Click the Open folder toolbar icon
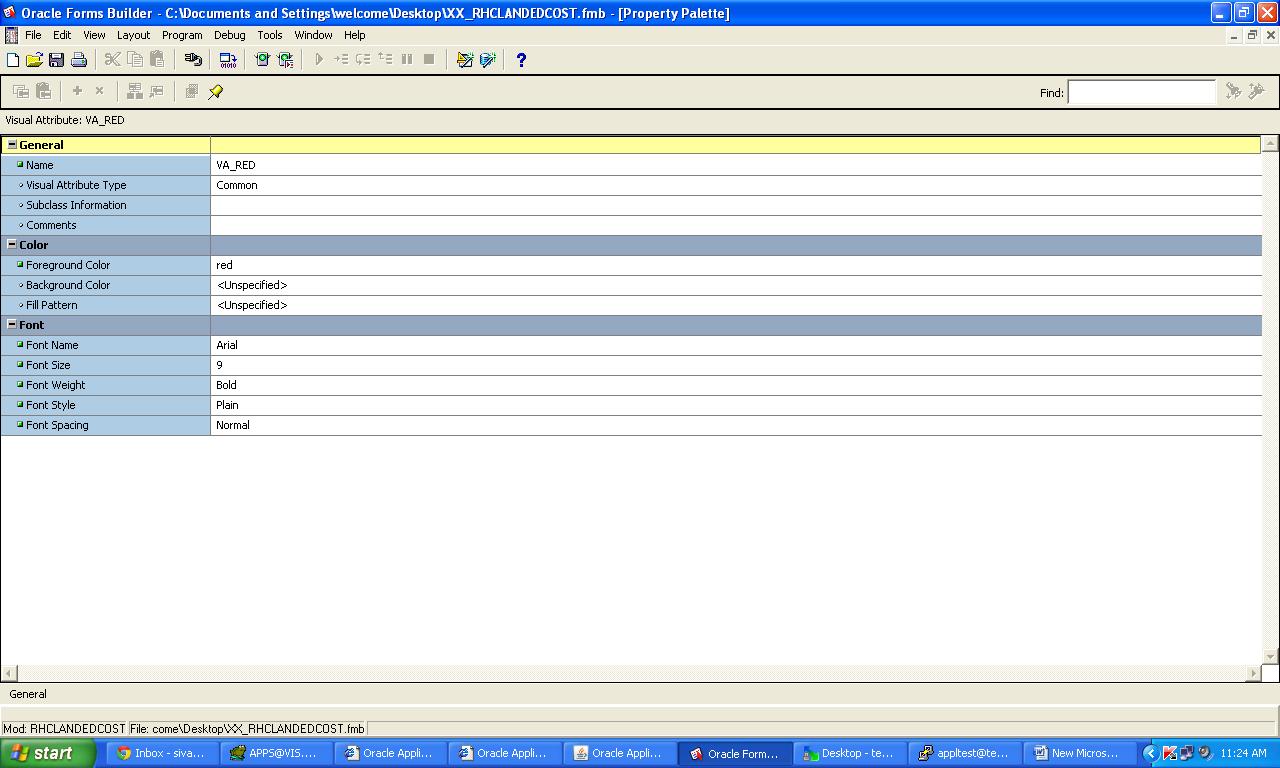1280x768 pixels. [34, 60]
